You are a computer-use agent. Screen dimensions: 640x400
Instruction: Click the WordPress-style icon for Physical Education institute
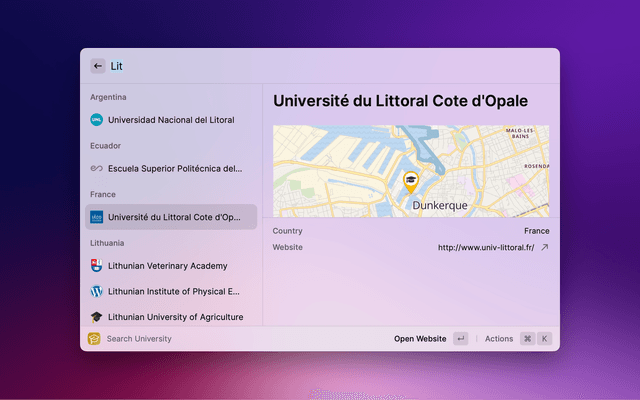coord(97,292)
